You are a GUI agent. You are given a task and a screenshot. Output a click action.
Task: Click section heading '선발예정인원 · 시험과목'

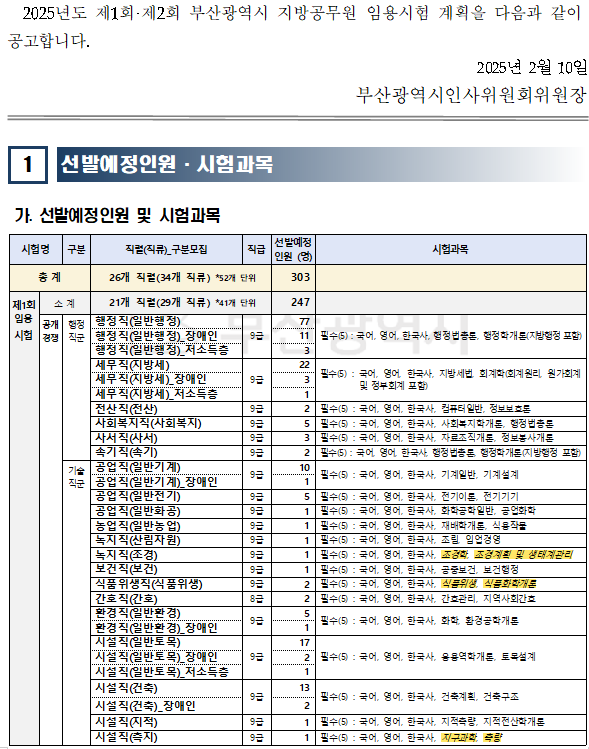point(166,164)
